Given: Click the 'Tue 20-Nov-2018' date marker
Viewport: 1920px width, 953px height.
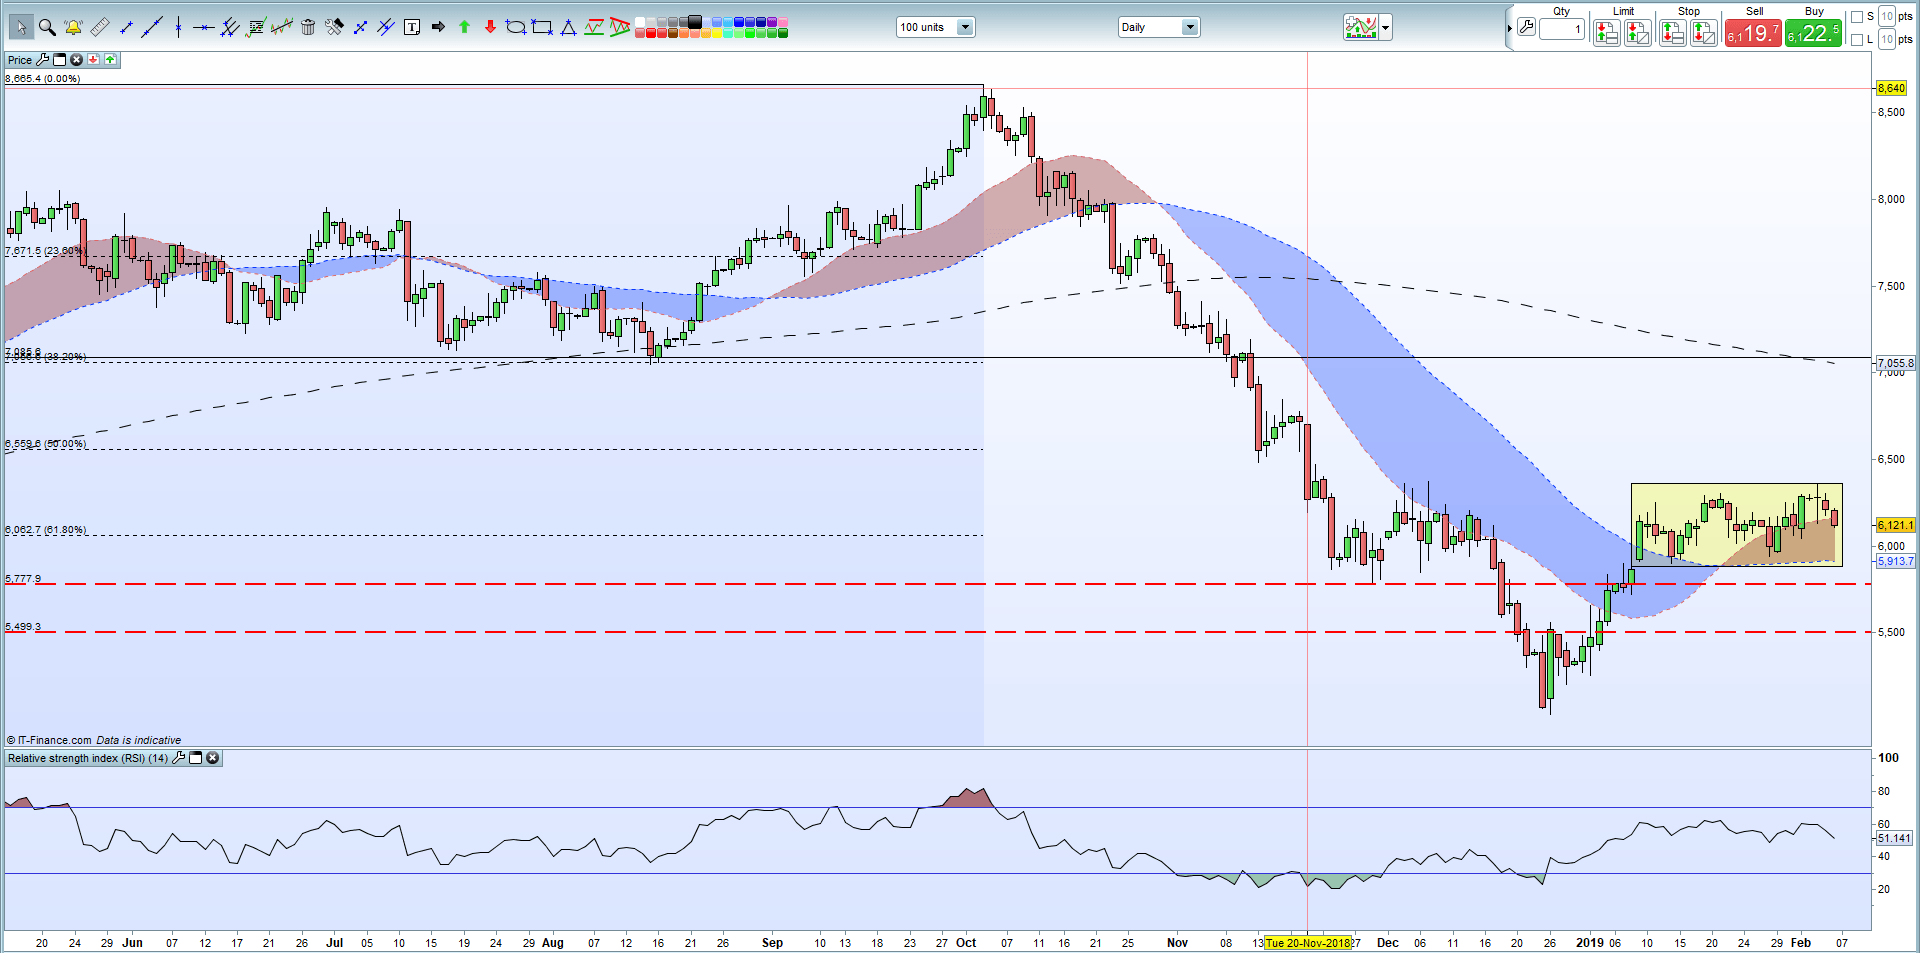Looking at the screenshot, I should click(1308, 942).
